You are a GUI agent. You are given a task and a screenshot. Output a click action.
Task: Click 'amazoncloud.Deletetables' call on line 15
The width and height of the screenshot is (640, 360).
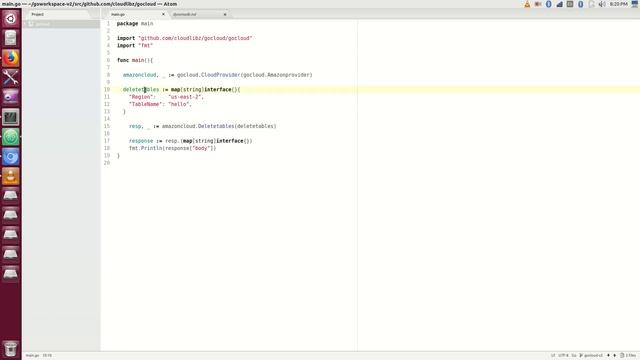pos(198,126)
